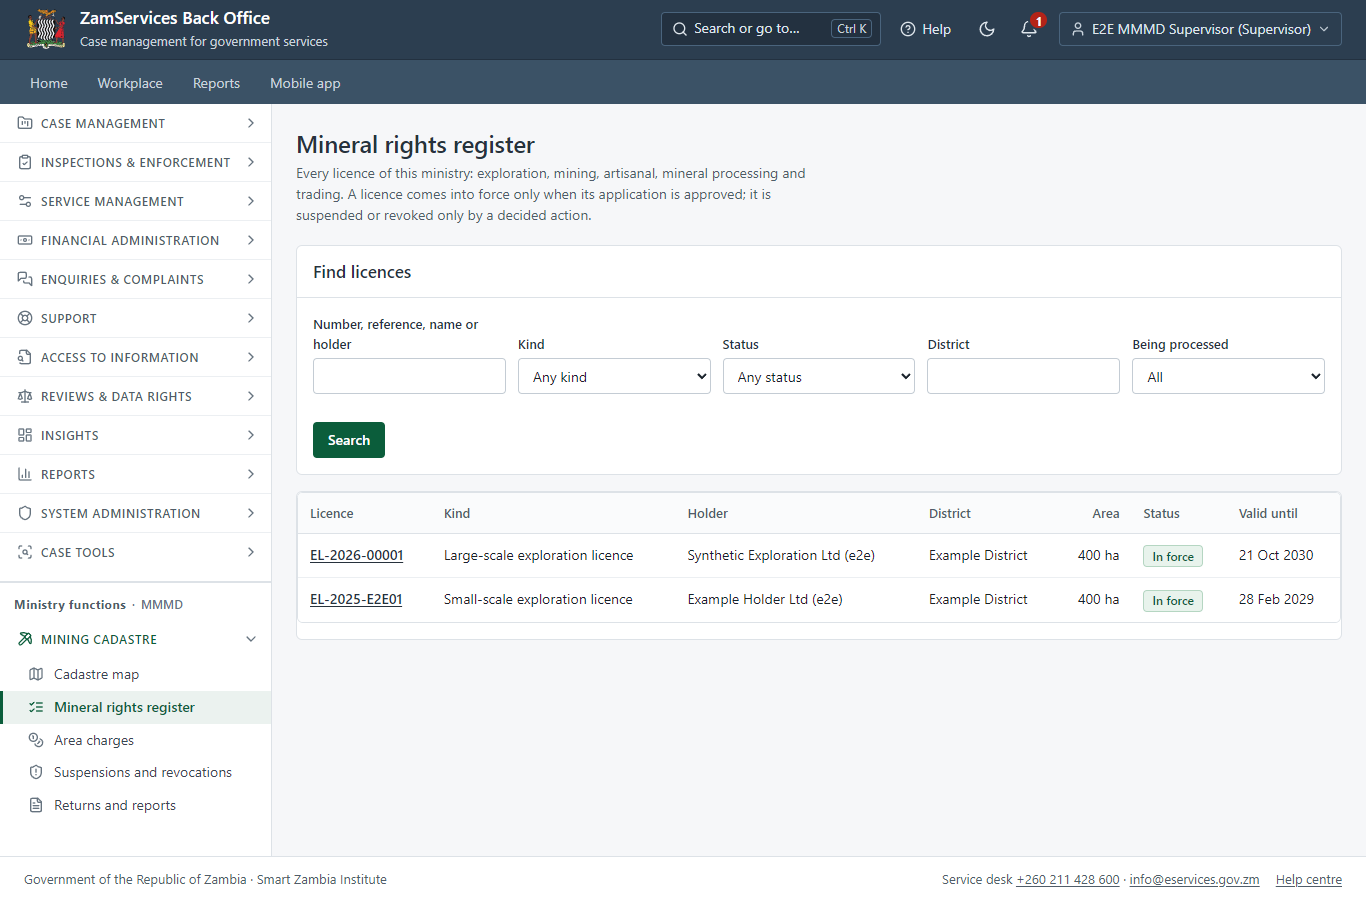Click the Insights dashboard icon
The width and height of the screenshot is (1366, 900).
tap(25, 435)
